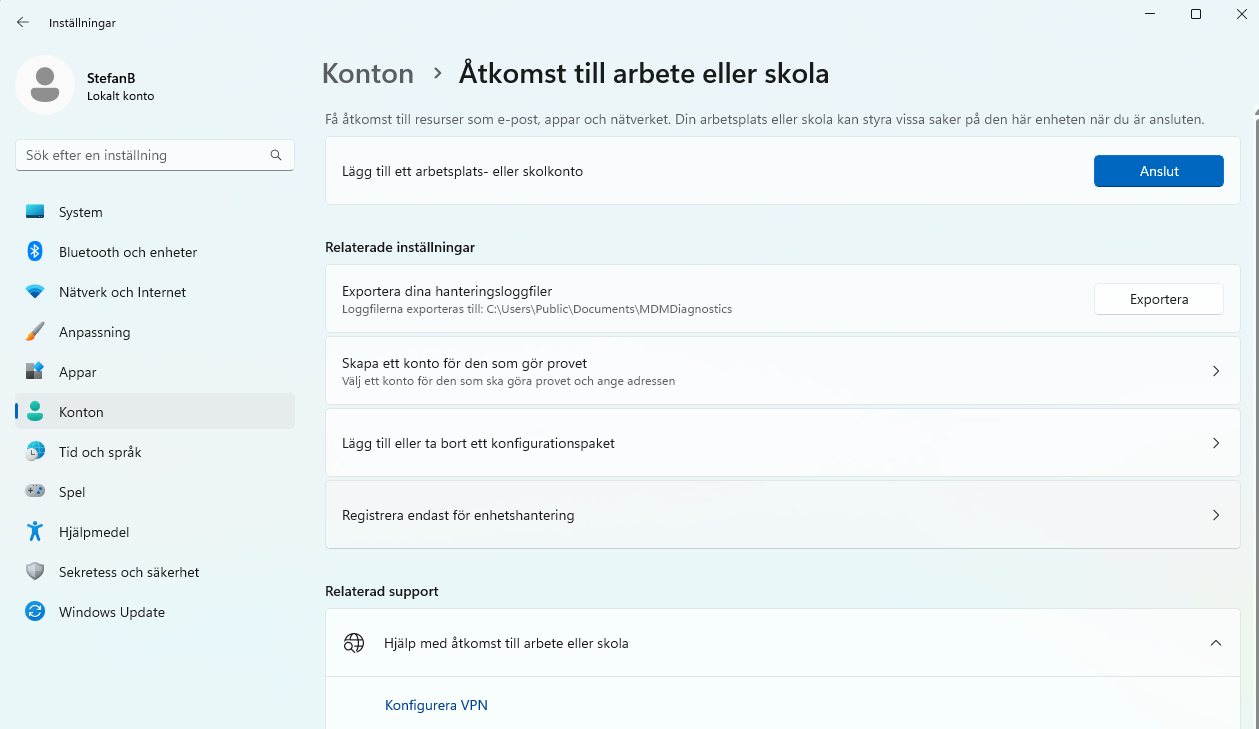Open Registrera endast för enhetshantering chevron
The image size is (1259, 729).
pyautogui.click(x=1216, y=515)
